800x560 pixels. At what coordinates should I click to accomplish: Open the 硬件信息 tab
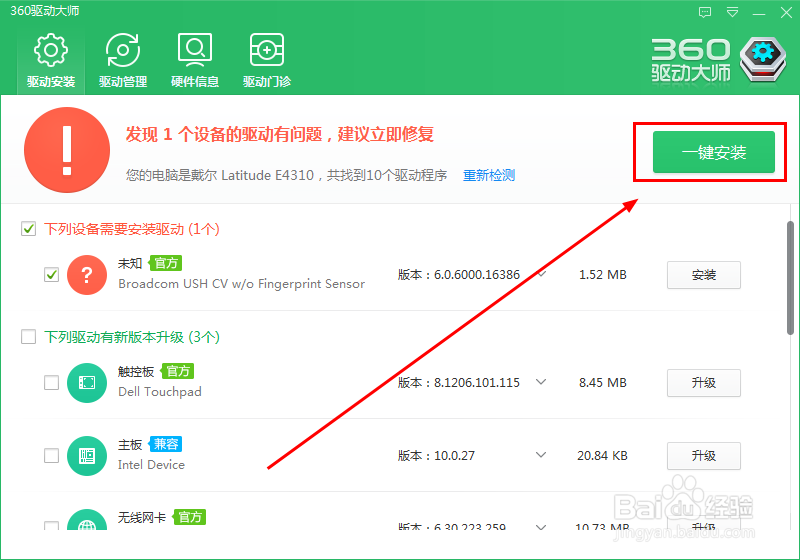click(195, 60)
